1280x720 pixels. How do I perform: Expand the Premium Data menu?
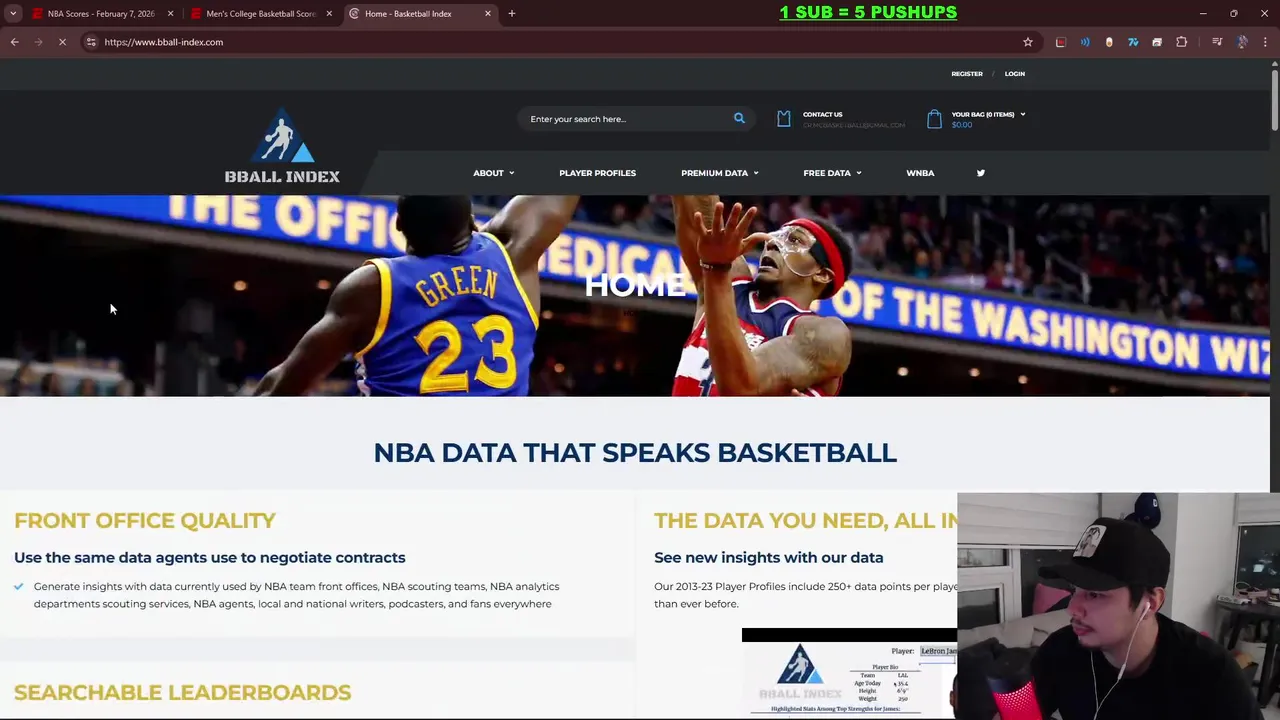720,173
